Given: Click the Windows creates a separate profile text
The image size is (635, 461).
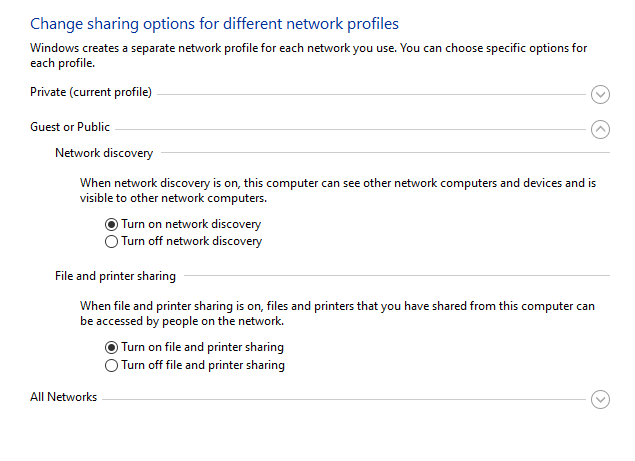Looking at the screenshot, I should coord(309,55).
